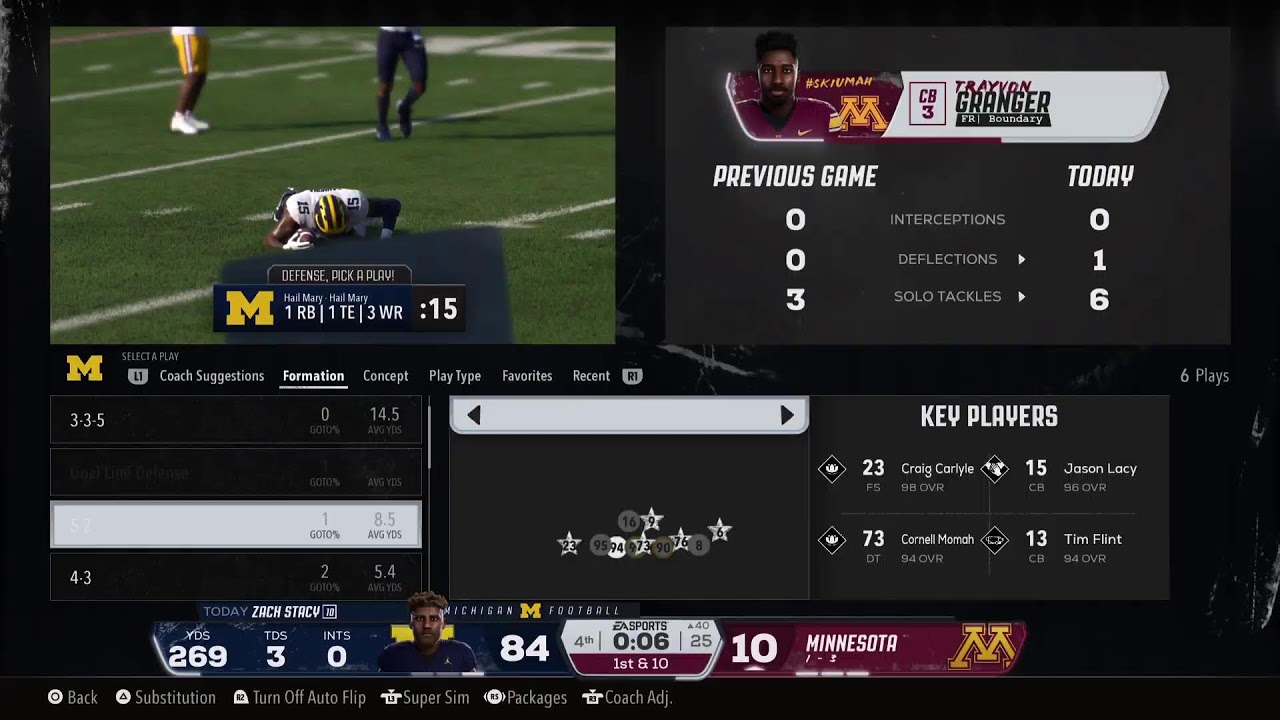Viewport: 1280px width, 720px height.
Task: Select the 3-3-5 formation row
Action: coord(236,420)
